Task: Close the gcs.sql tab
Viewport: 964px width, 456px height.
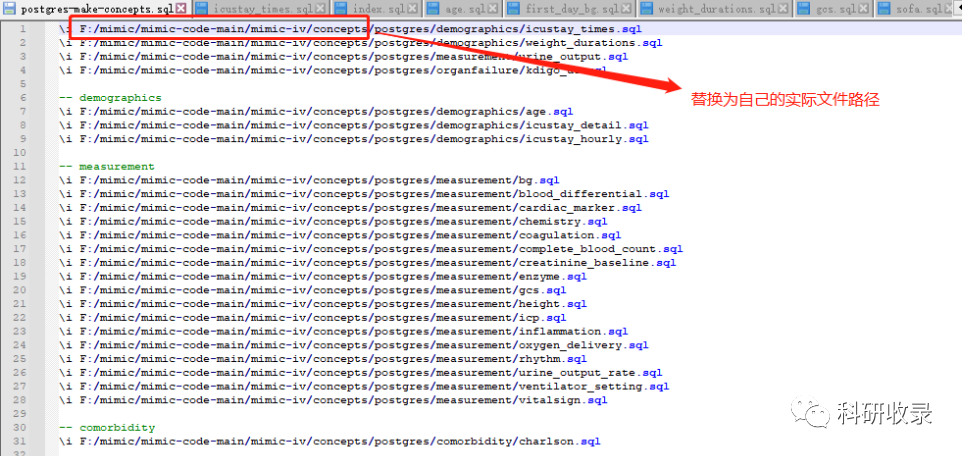Action: coord(862,9)
